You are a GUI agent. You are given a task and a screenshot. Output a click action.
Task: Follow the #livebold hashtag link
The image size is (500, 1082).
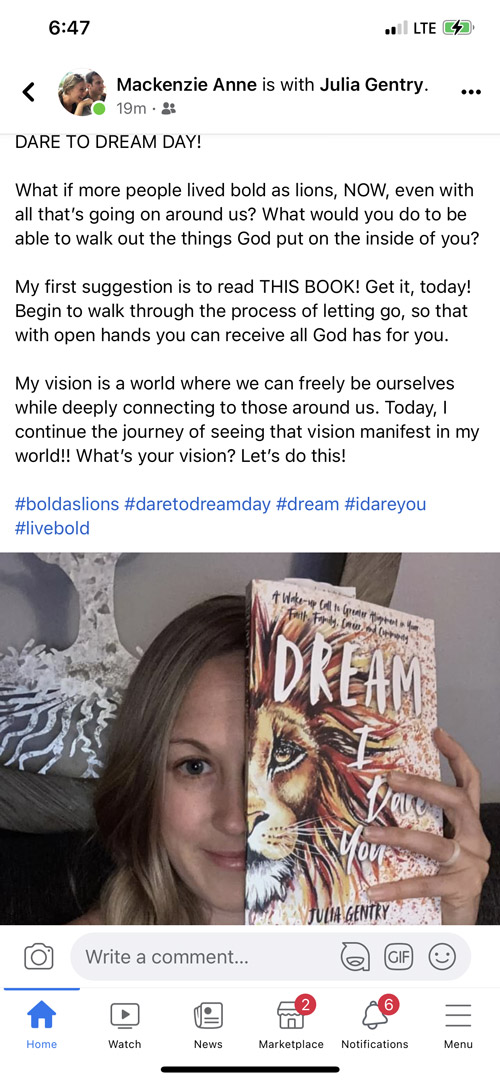click(x=52, y=529)
